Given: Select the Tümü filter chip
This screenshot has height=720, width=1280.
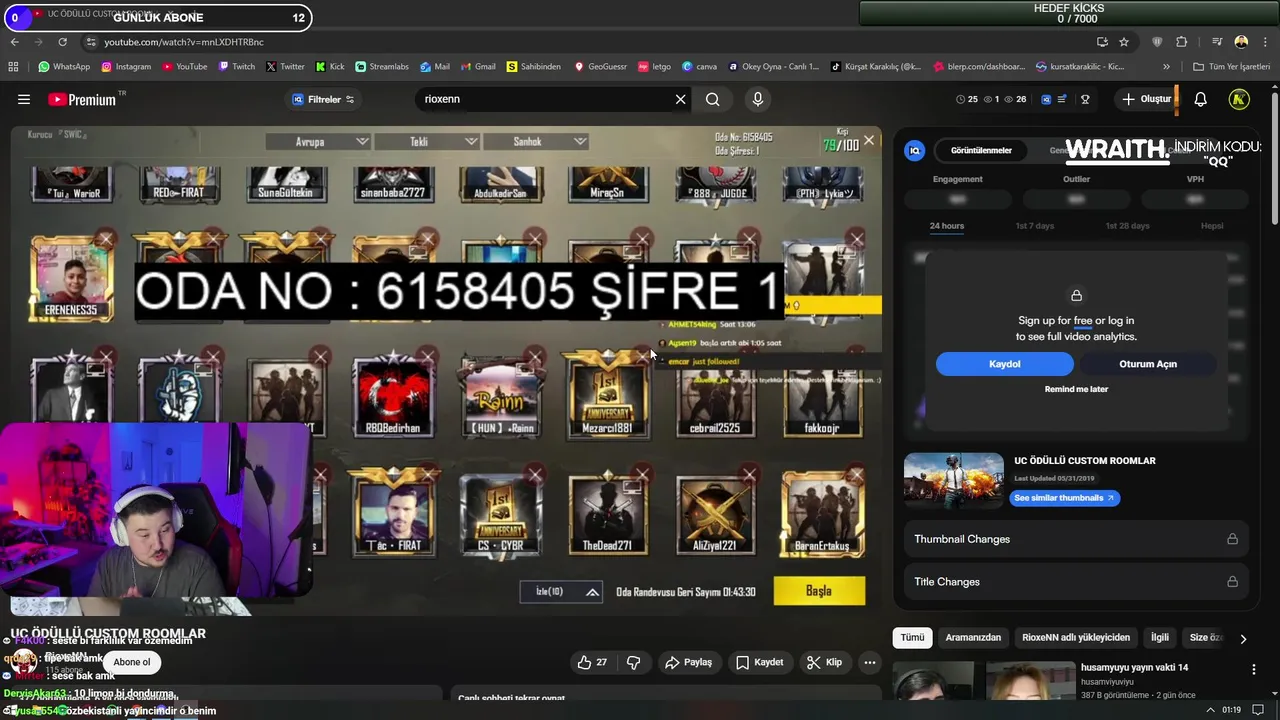Looking at the screenshot, I should pos(912,637).
